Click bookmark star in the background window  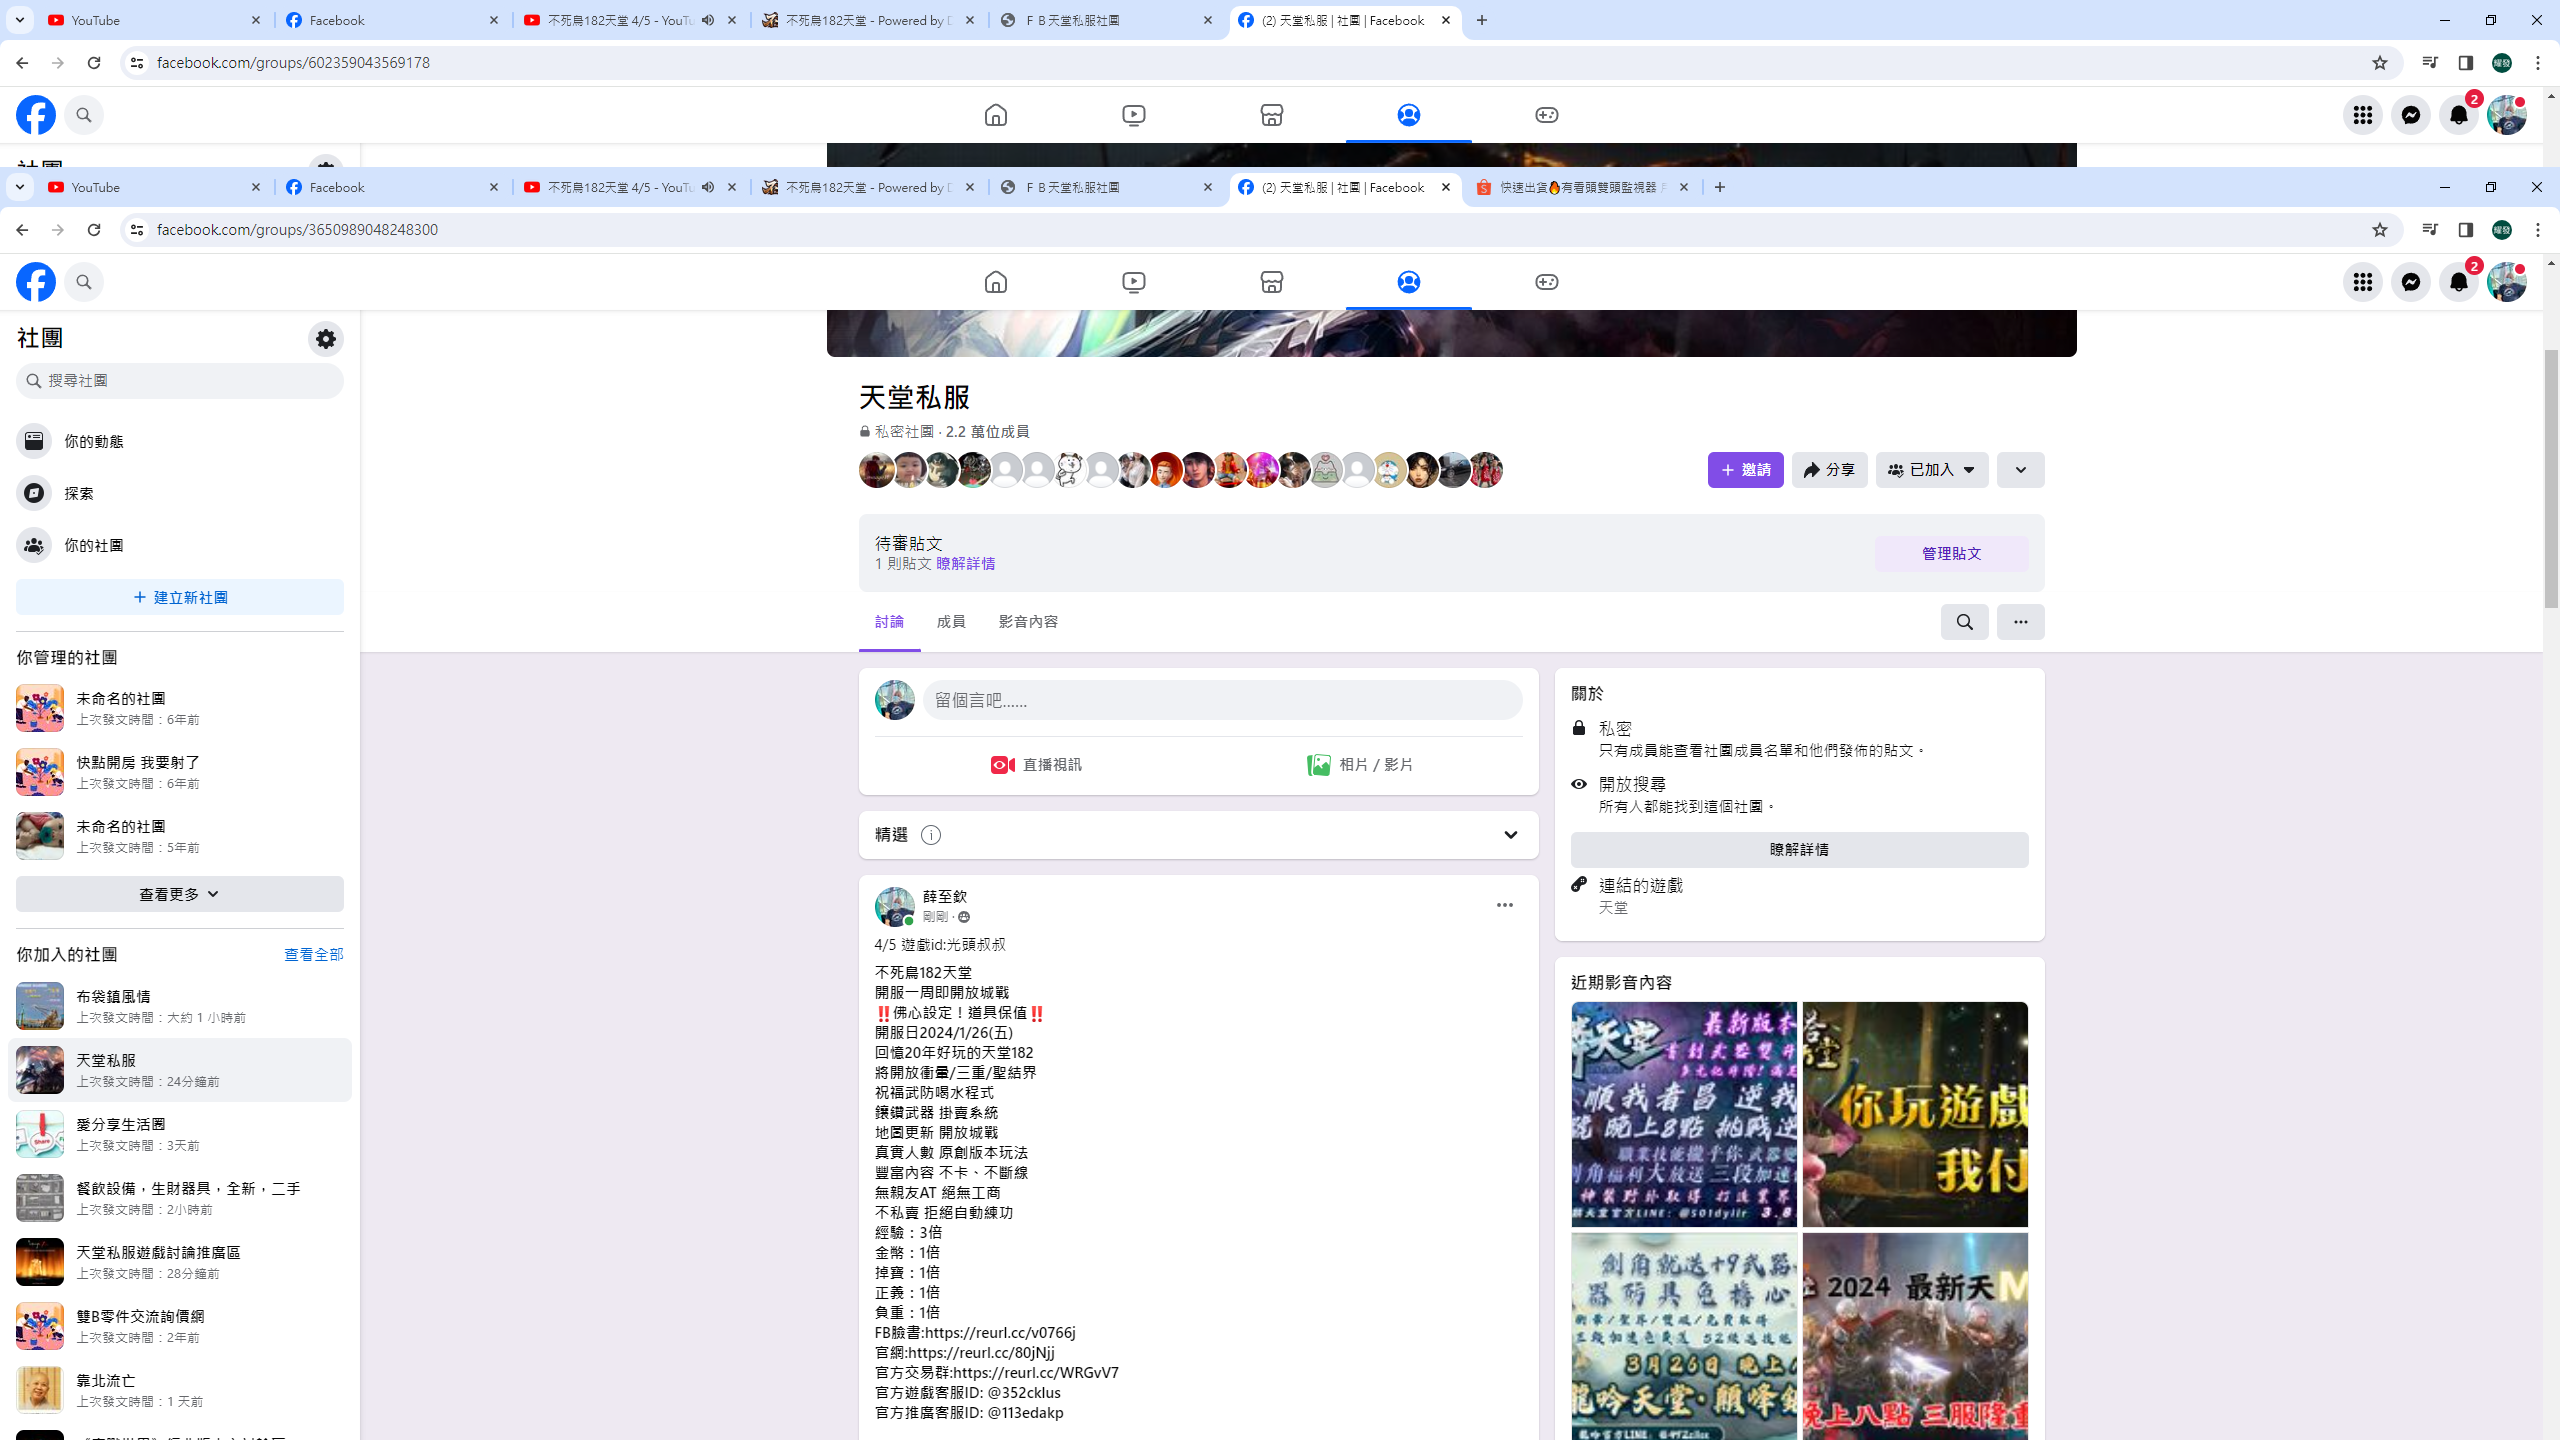tap(2380, 63)
